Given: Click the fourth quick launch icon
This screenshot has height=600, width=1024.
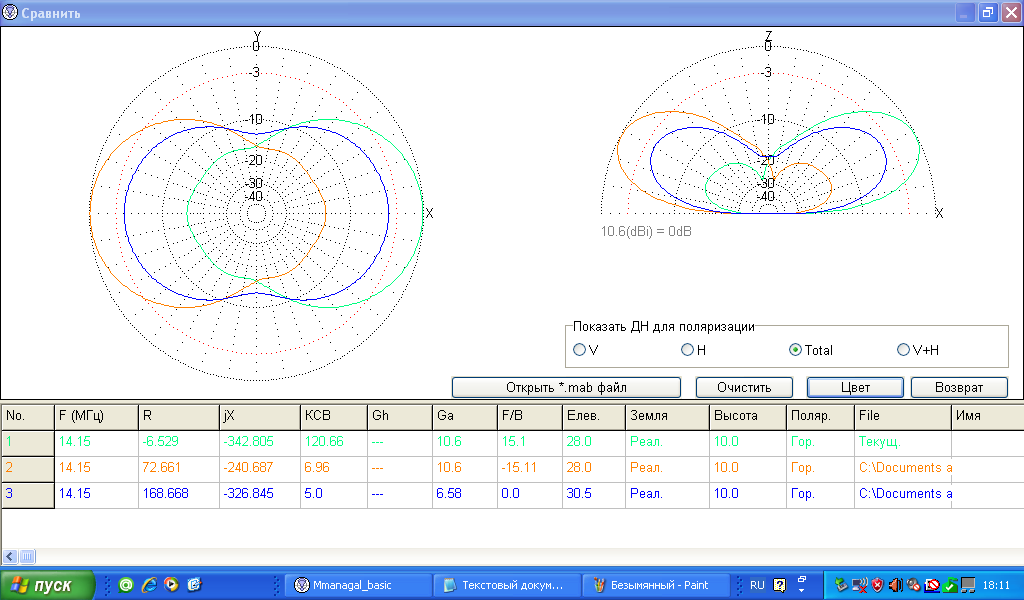Looking at the screenshot, I should 194,585.
